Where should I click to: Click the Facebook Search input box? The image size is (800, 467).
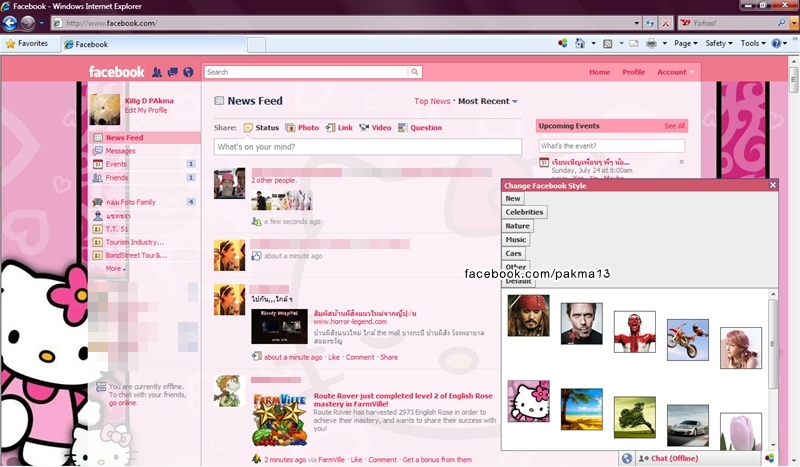(x=306, y=72)
